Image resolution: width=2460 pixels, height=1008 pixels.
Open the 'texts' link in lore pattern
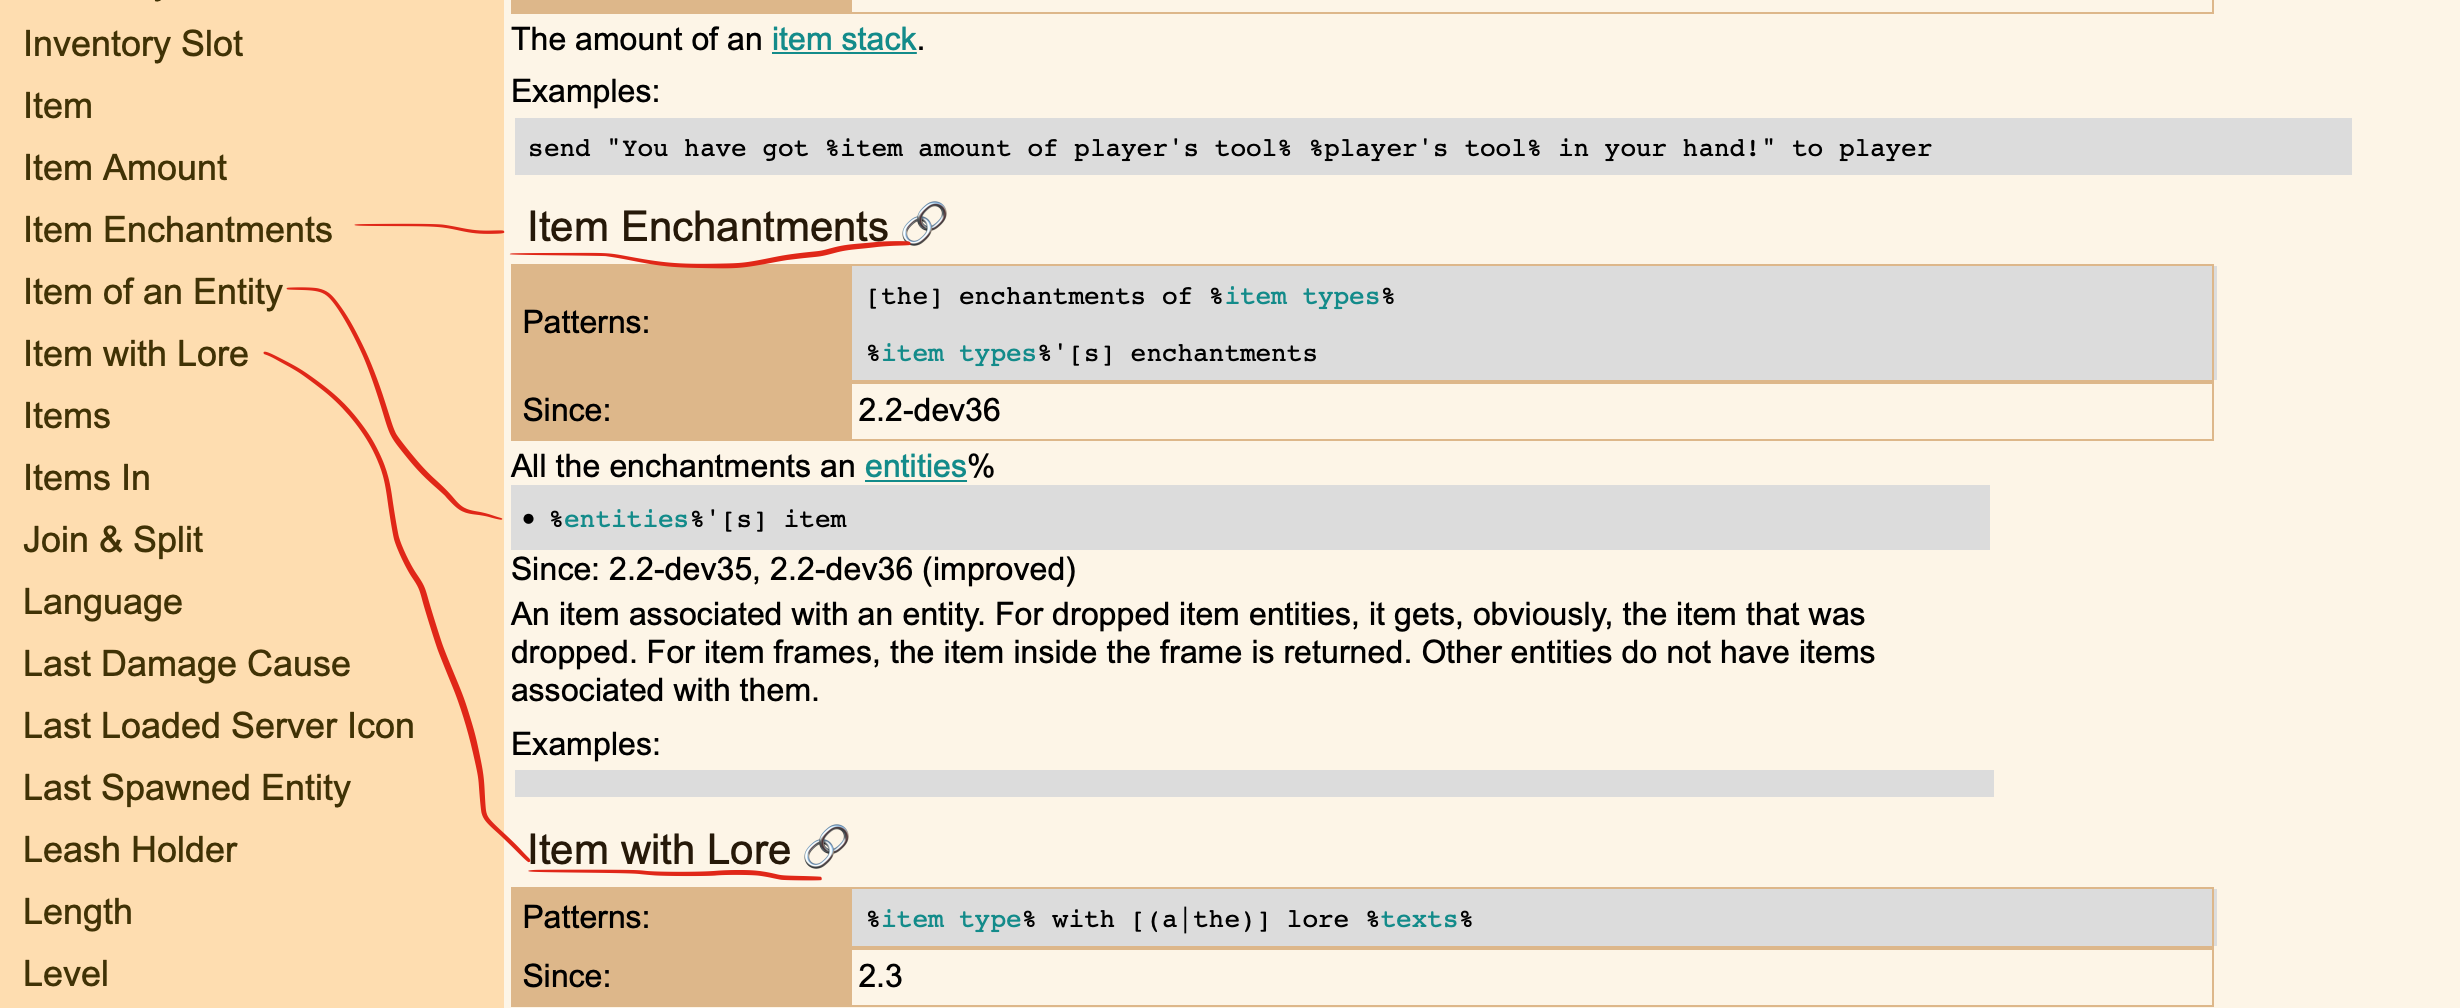pos(1419,919)
